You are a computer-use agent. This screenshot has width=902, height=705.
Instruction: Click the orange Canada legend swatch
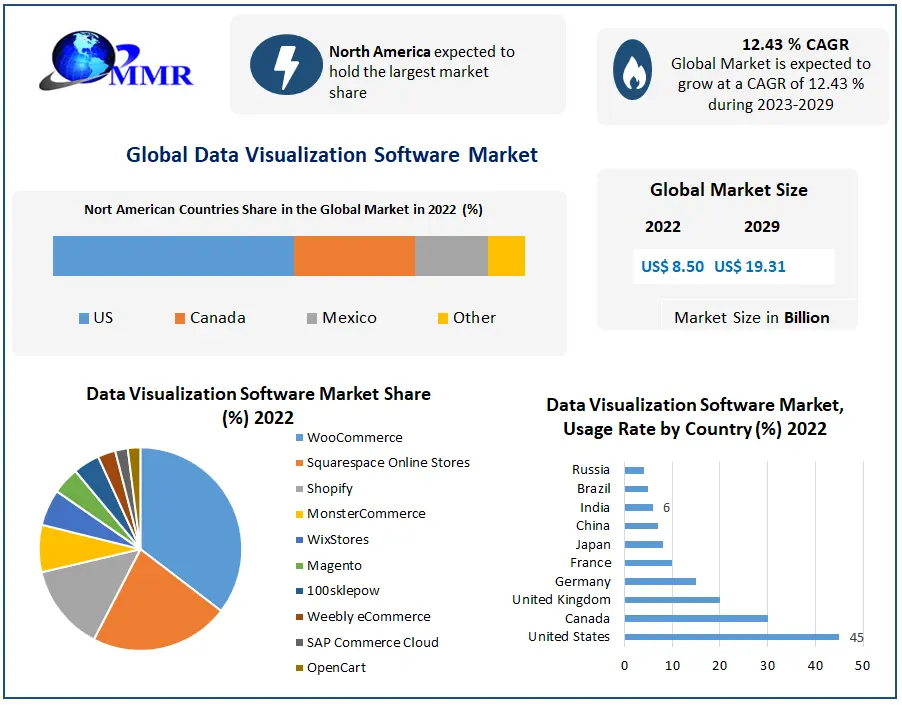click(x=180, y=318)
